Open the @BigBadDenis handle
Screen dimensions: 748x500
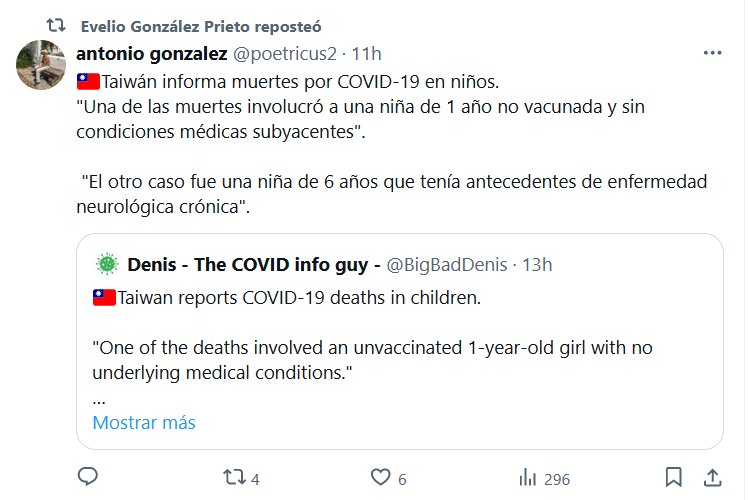448,265
